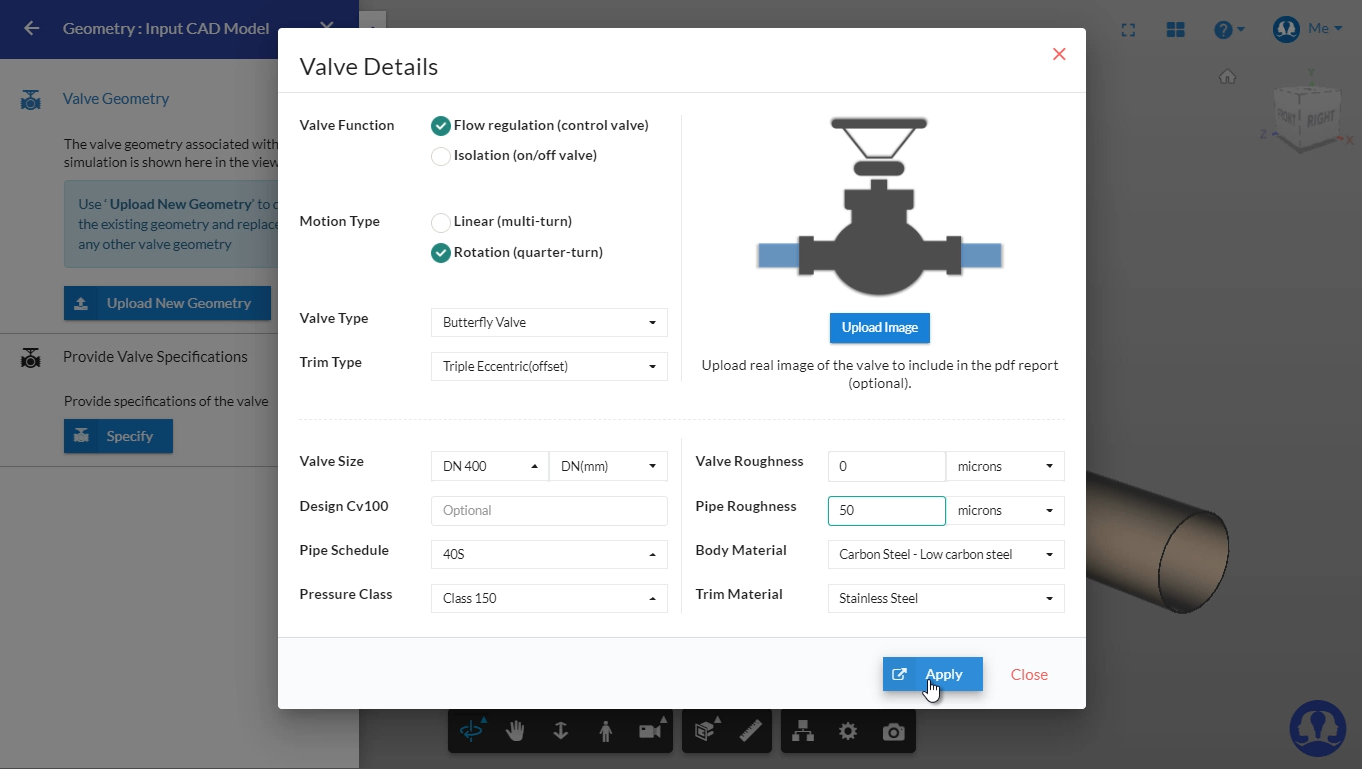
Task: Open Valve Roughness units dropdown
Action: click(1005, 466)
